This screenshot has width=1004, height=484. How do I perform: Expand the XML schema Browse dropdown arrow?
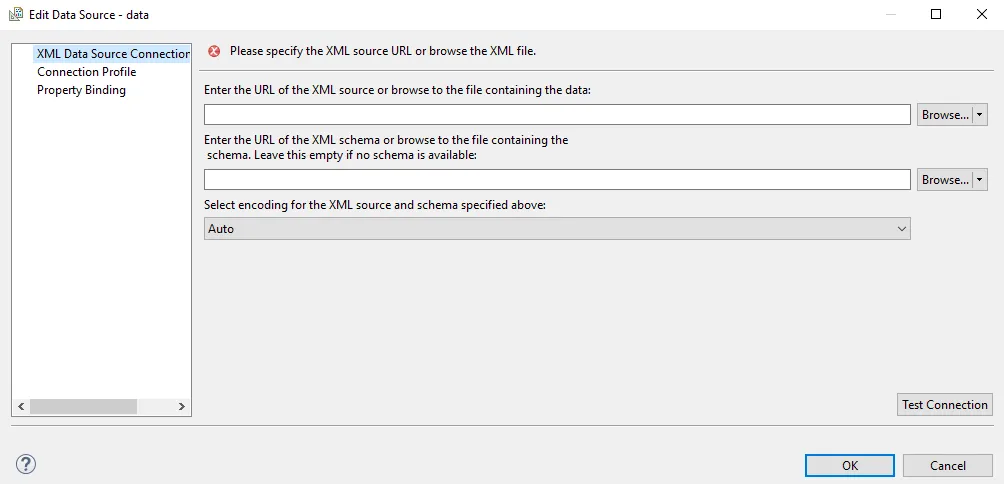pos(981,180)
